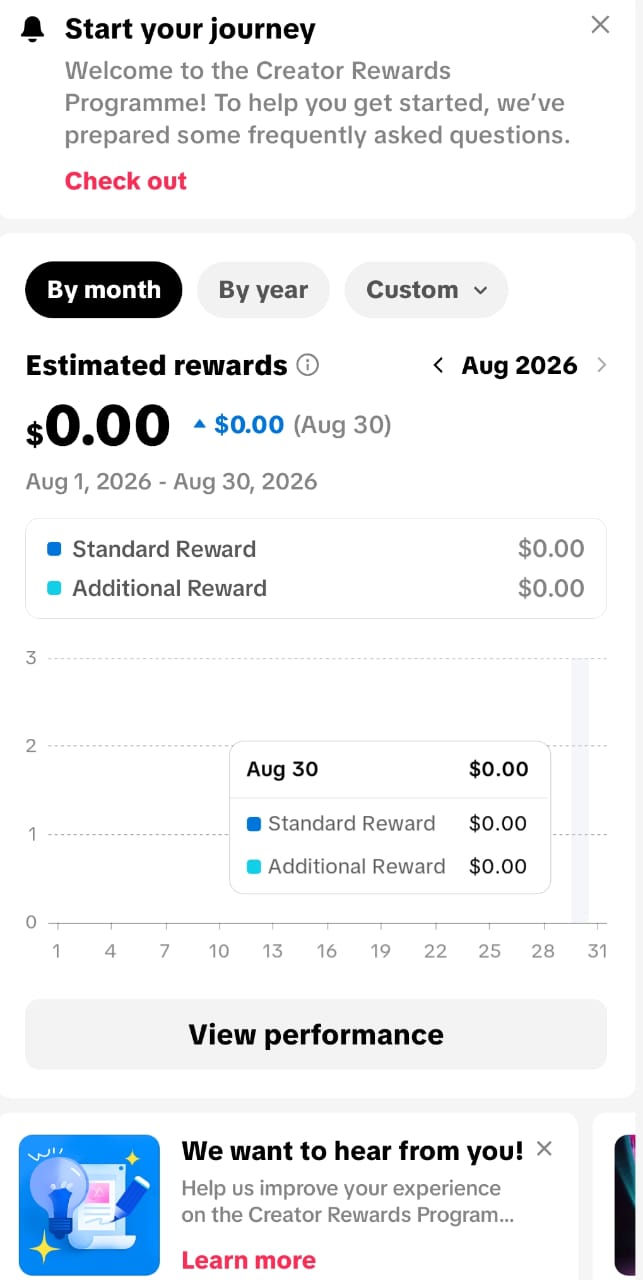Click the Aug 30 chart tooltip
This screenshot has width=643, height=1280.
click(390, 817)
